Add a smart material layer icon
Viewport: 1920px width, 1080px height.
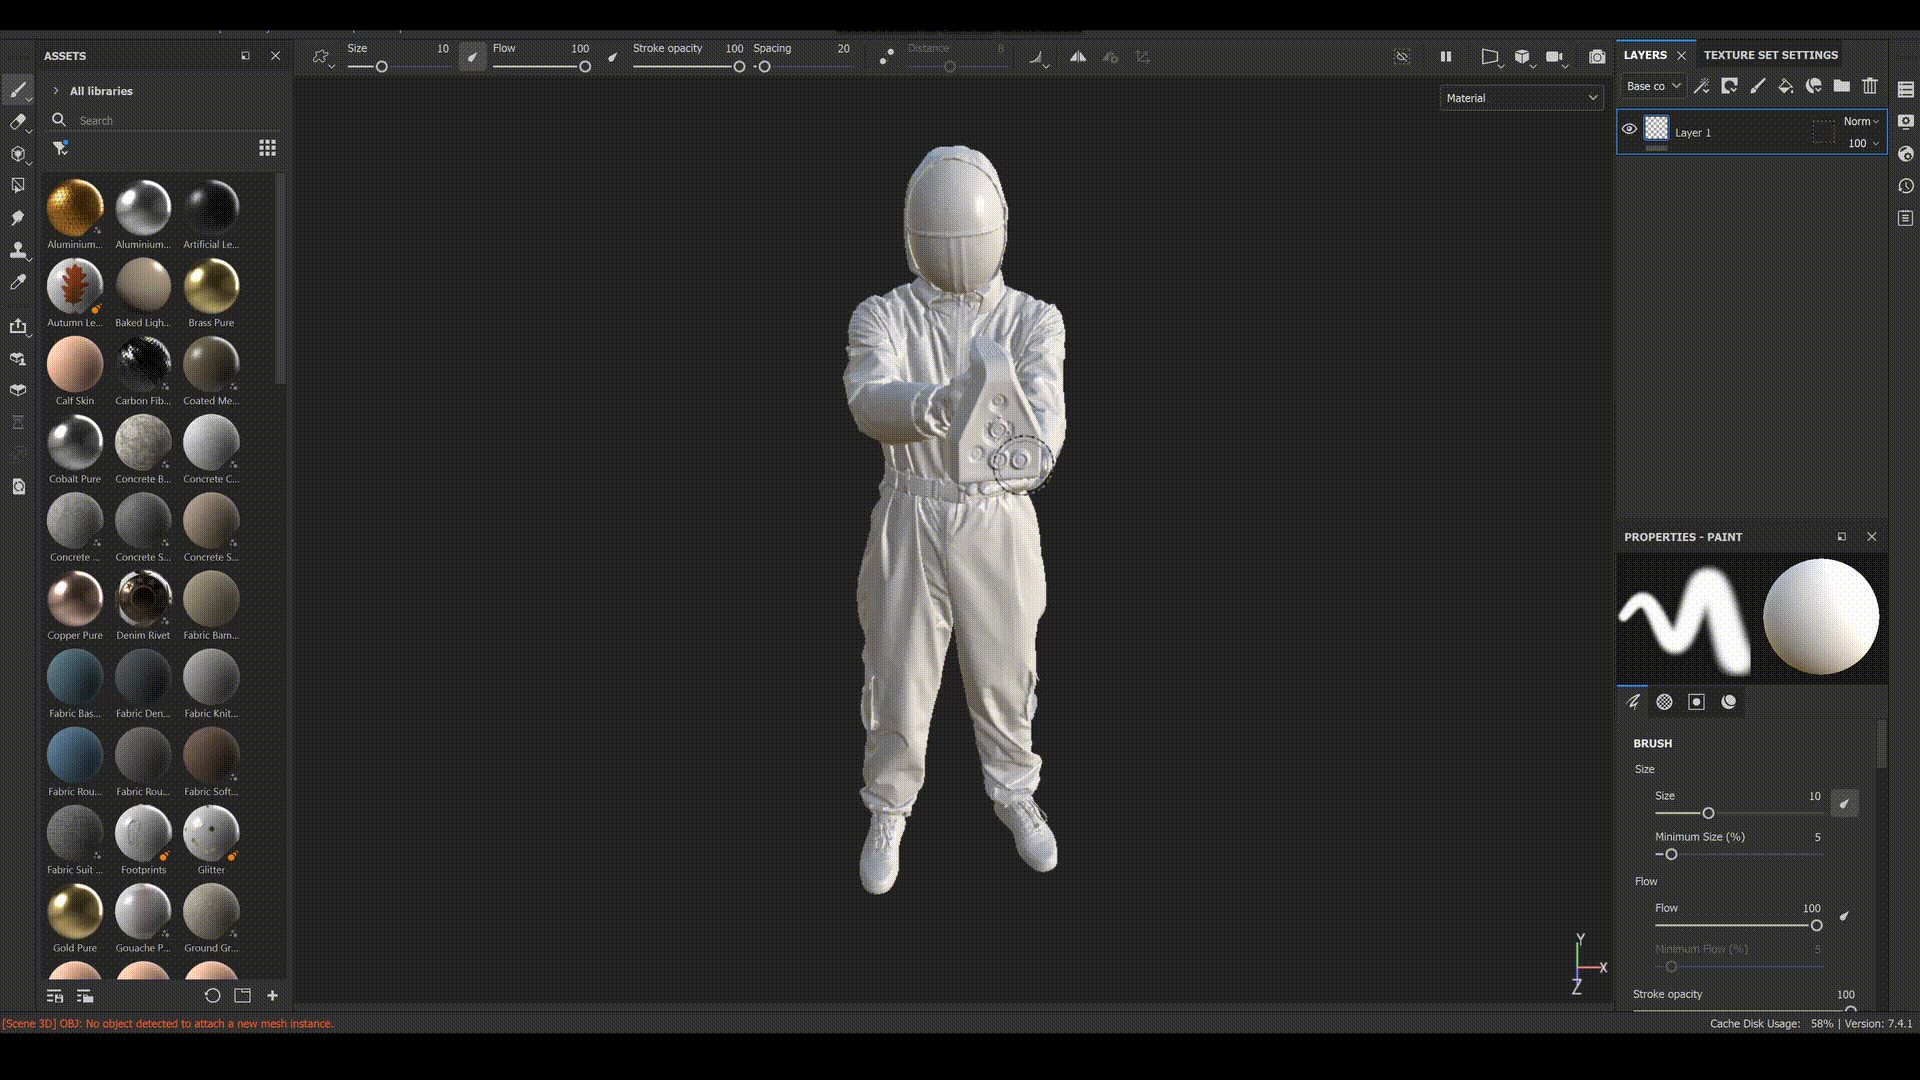click(x=1813, y=86)
